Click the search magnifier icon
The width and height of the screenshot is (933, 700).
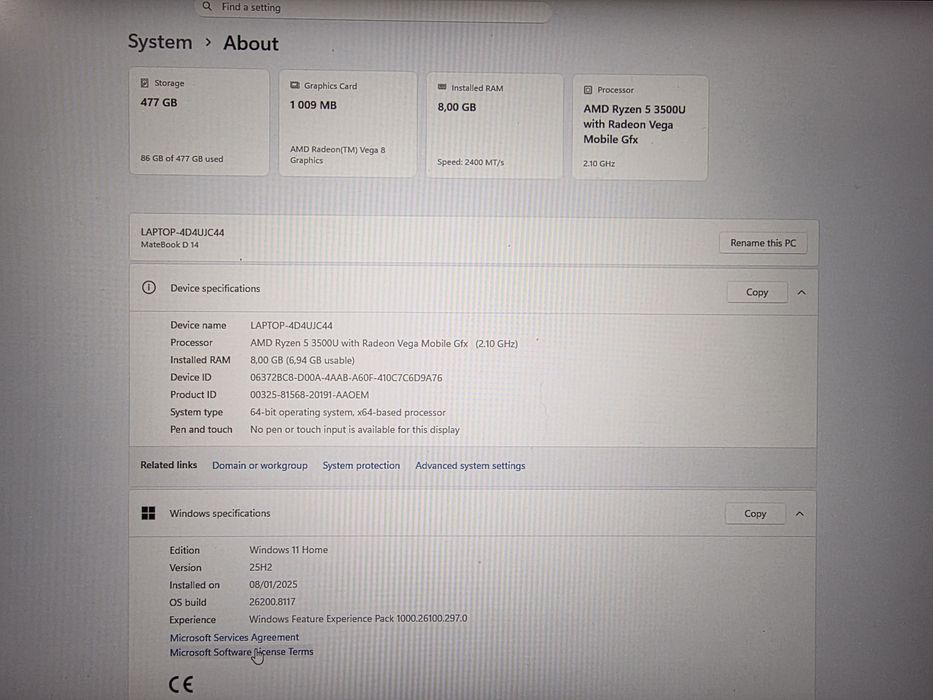[207, 7]
